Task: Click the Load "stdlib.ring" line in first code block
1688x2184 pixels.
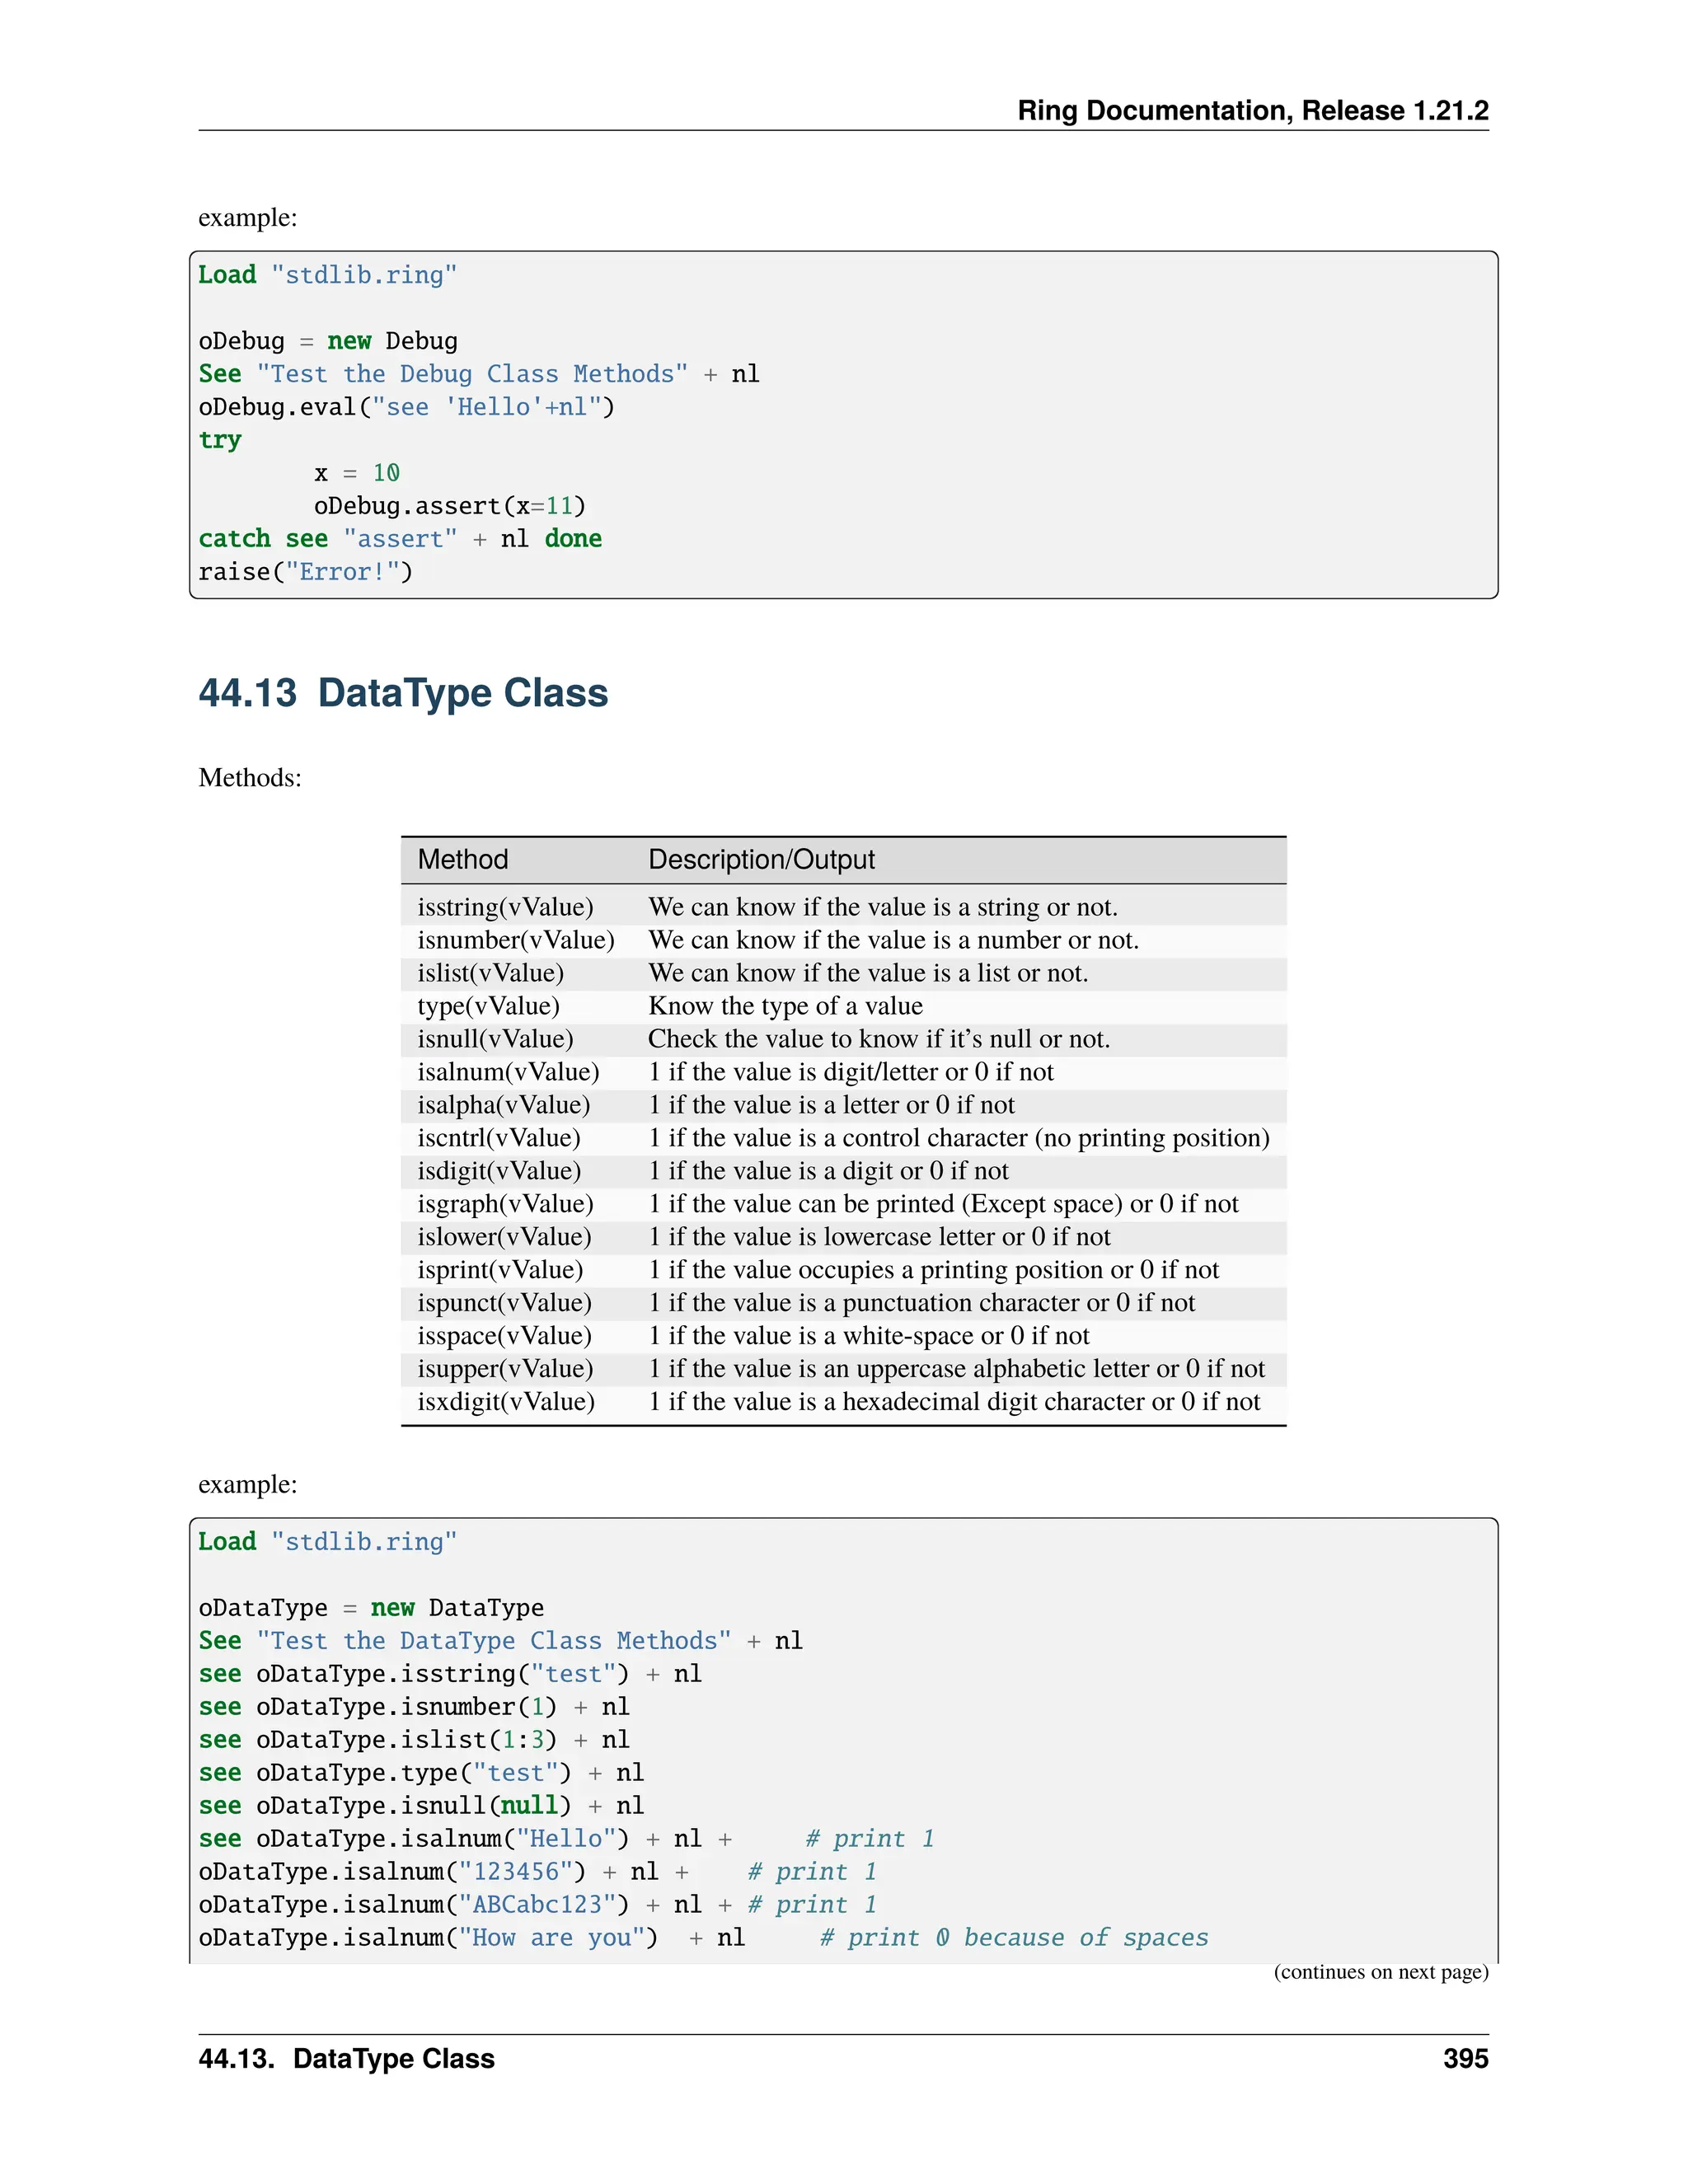Action: [327, 275]
